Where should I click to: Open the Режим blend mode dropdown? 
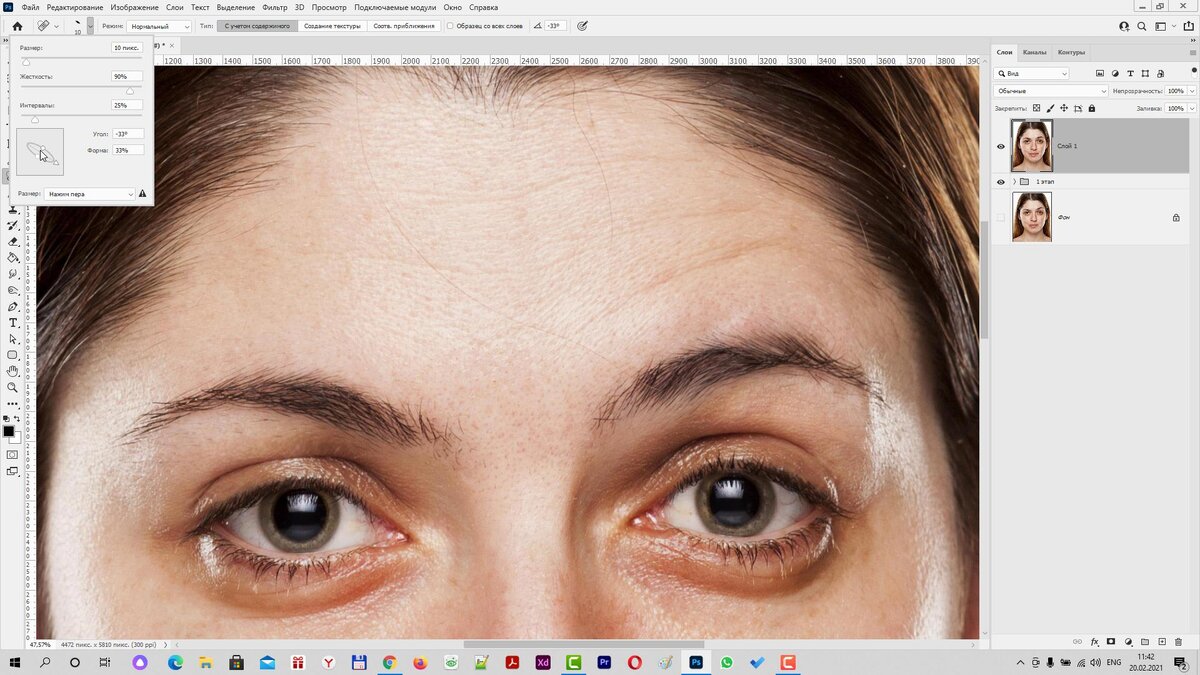coord(159,26)
